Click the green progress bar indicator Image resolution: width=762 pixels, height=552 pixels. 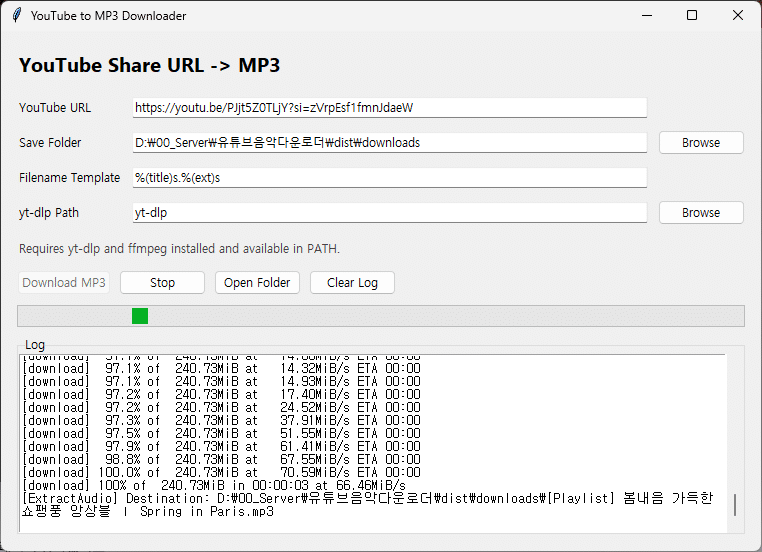coord(140,316)
